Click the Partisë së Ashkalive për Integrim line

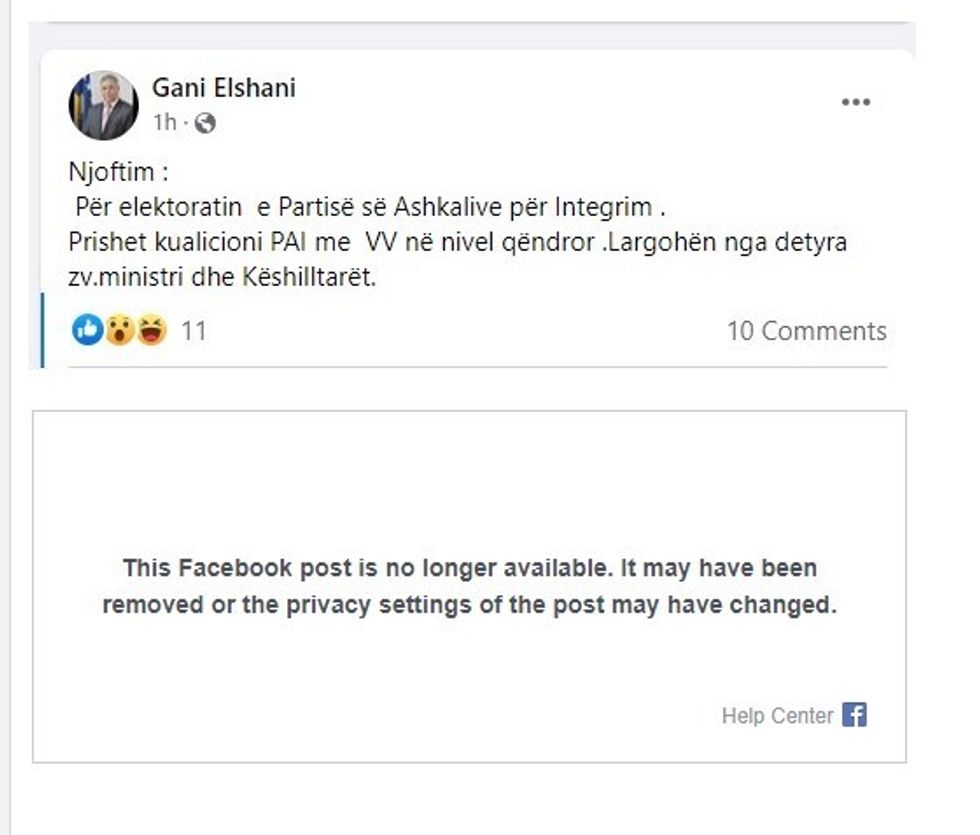(370, 208)
